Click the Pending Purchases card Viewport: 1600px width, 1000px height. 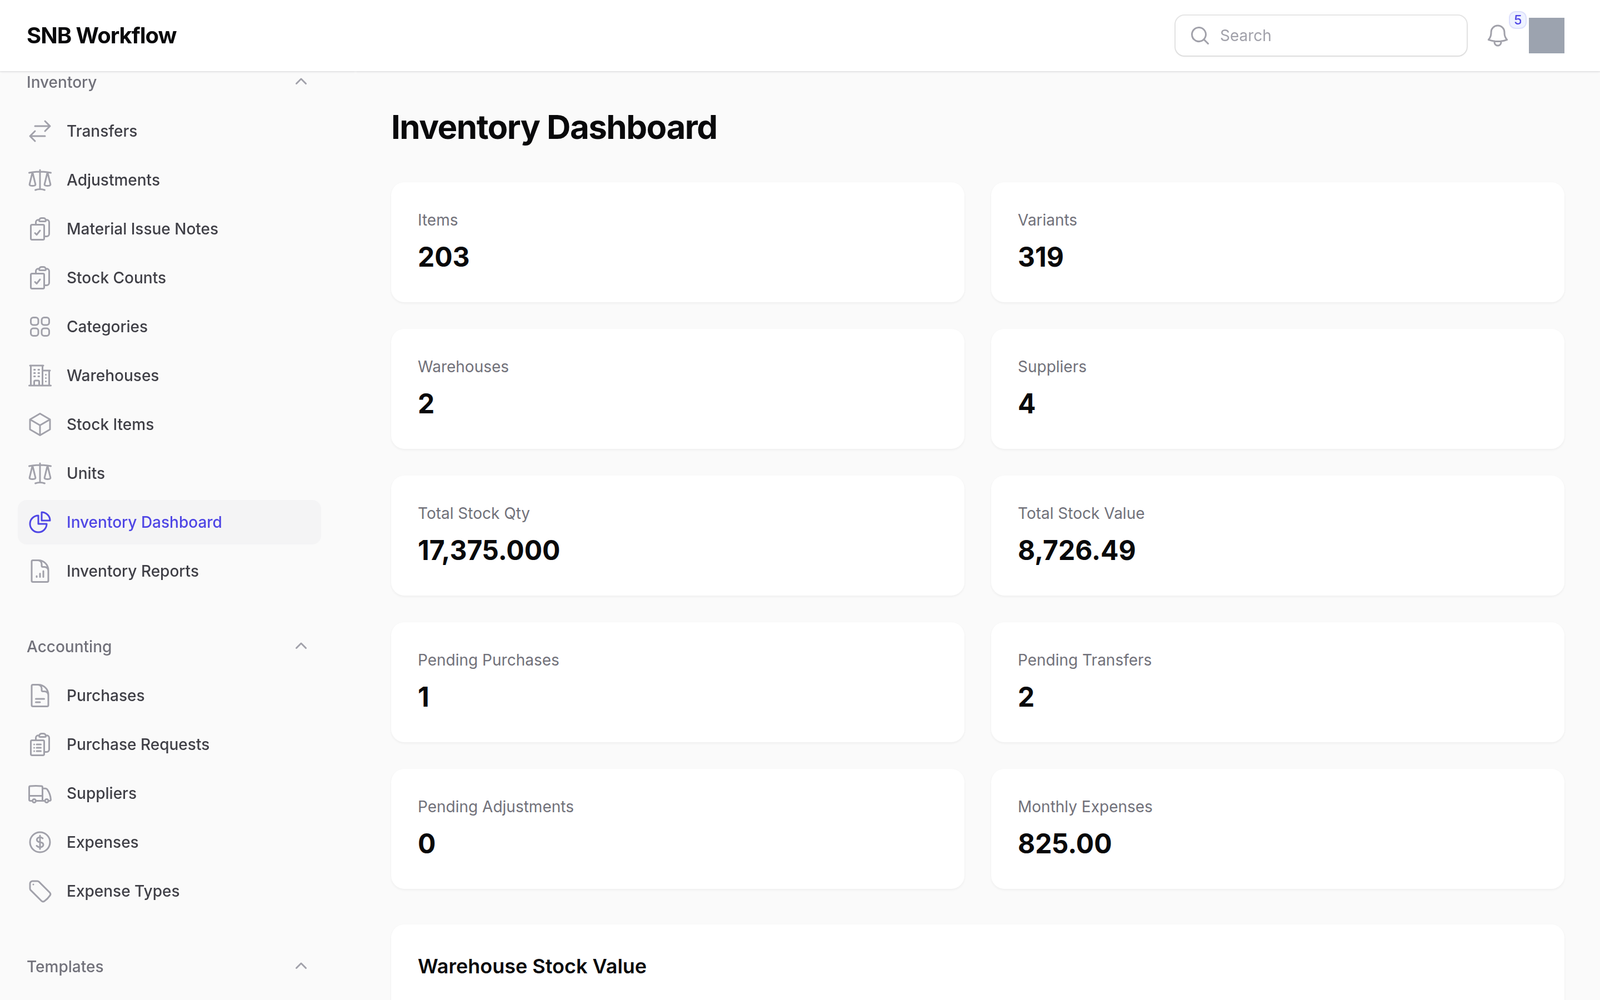point(677,682)
